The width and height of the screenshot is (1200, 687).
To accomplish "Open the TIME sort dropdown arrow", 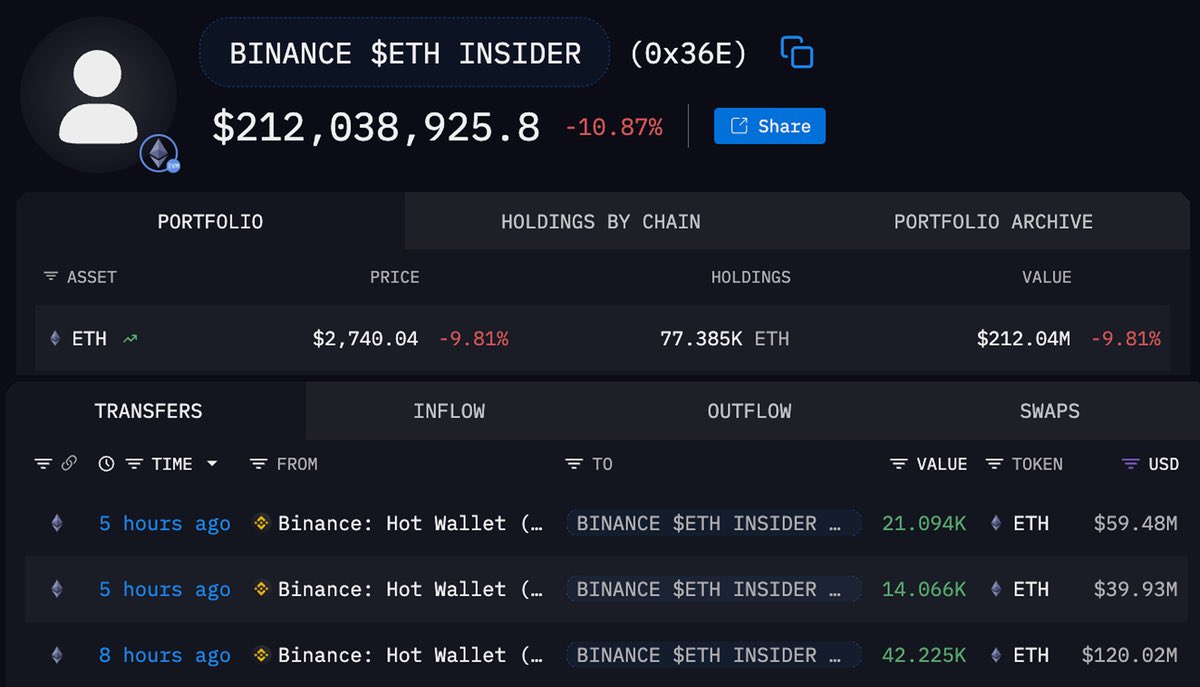I will click(212, 464).
